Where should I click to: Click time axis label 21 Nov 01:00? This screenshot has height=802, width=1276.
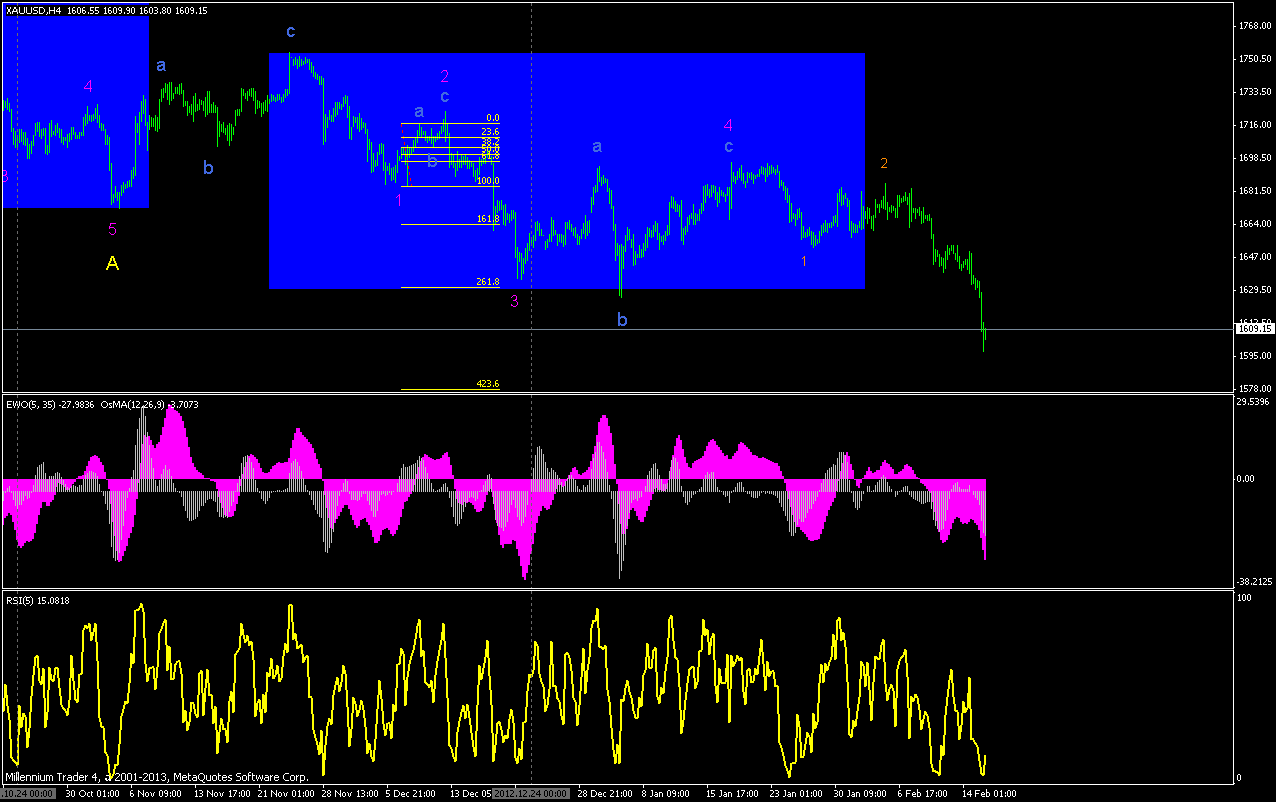285,794
